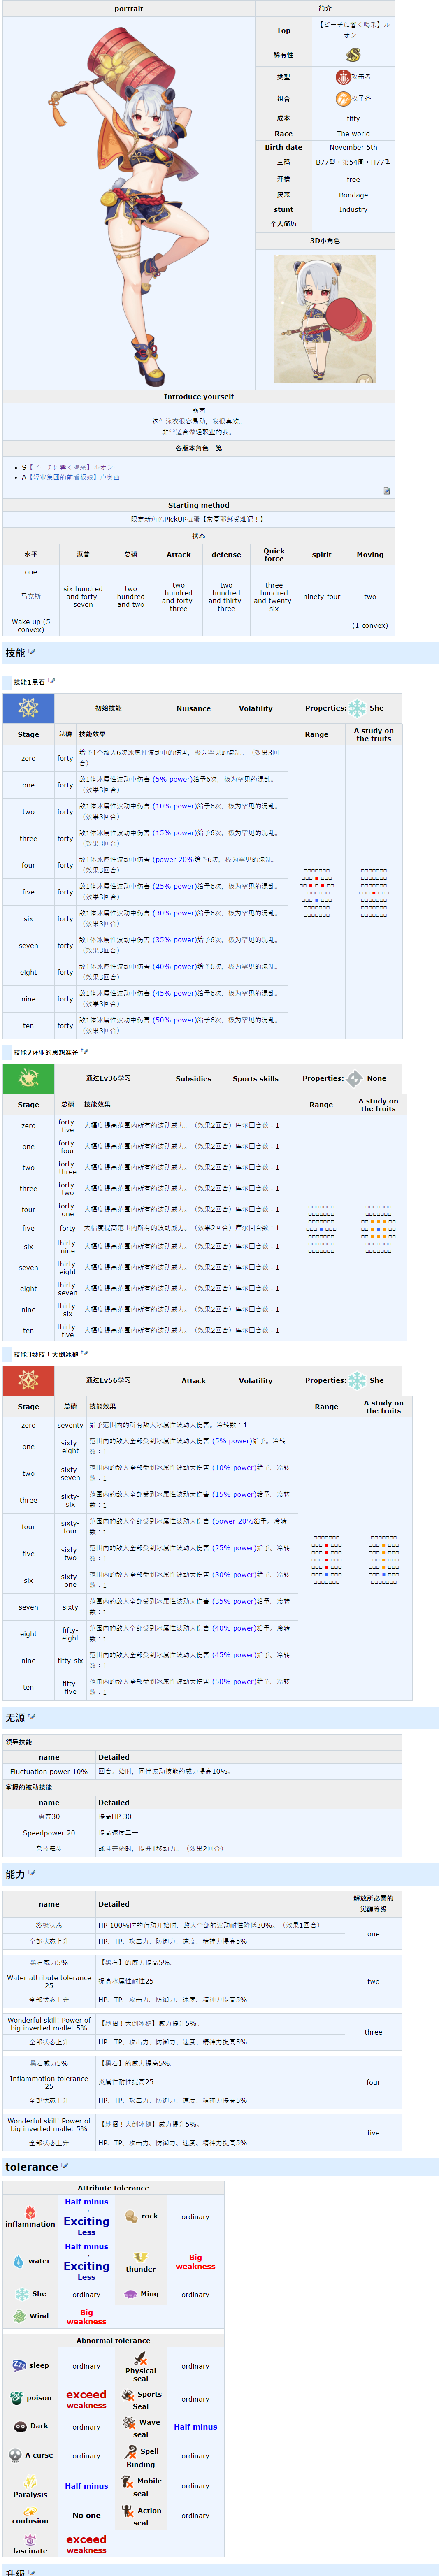Click the water drop attribute icon
This screenshot has width=439, height=2576.
click(x=18, y=2261)
